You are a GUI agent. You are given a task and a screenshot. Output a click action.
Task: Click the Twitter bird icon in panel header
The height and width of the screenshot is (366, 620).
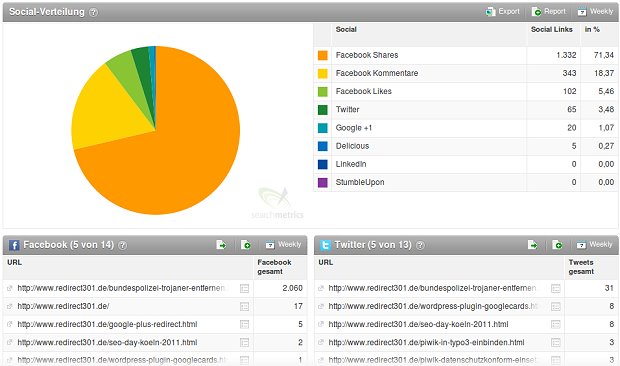point(325,245)
